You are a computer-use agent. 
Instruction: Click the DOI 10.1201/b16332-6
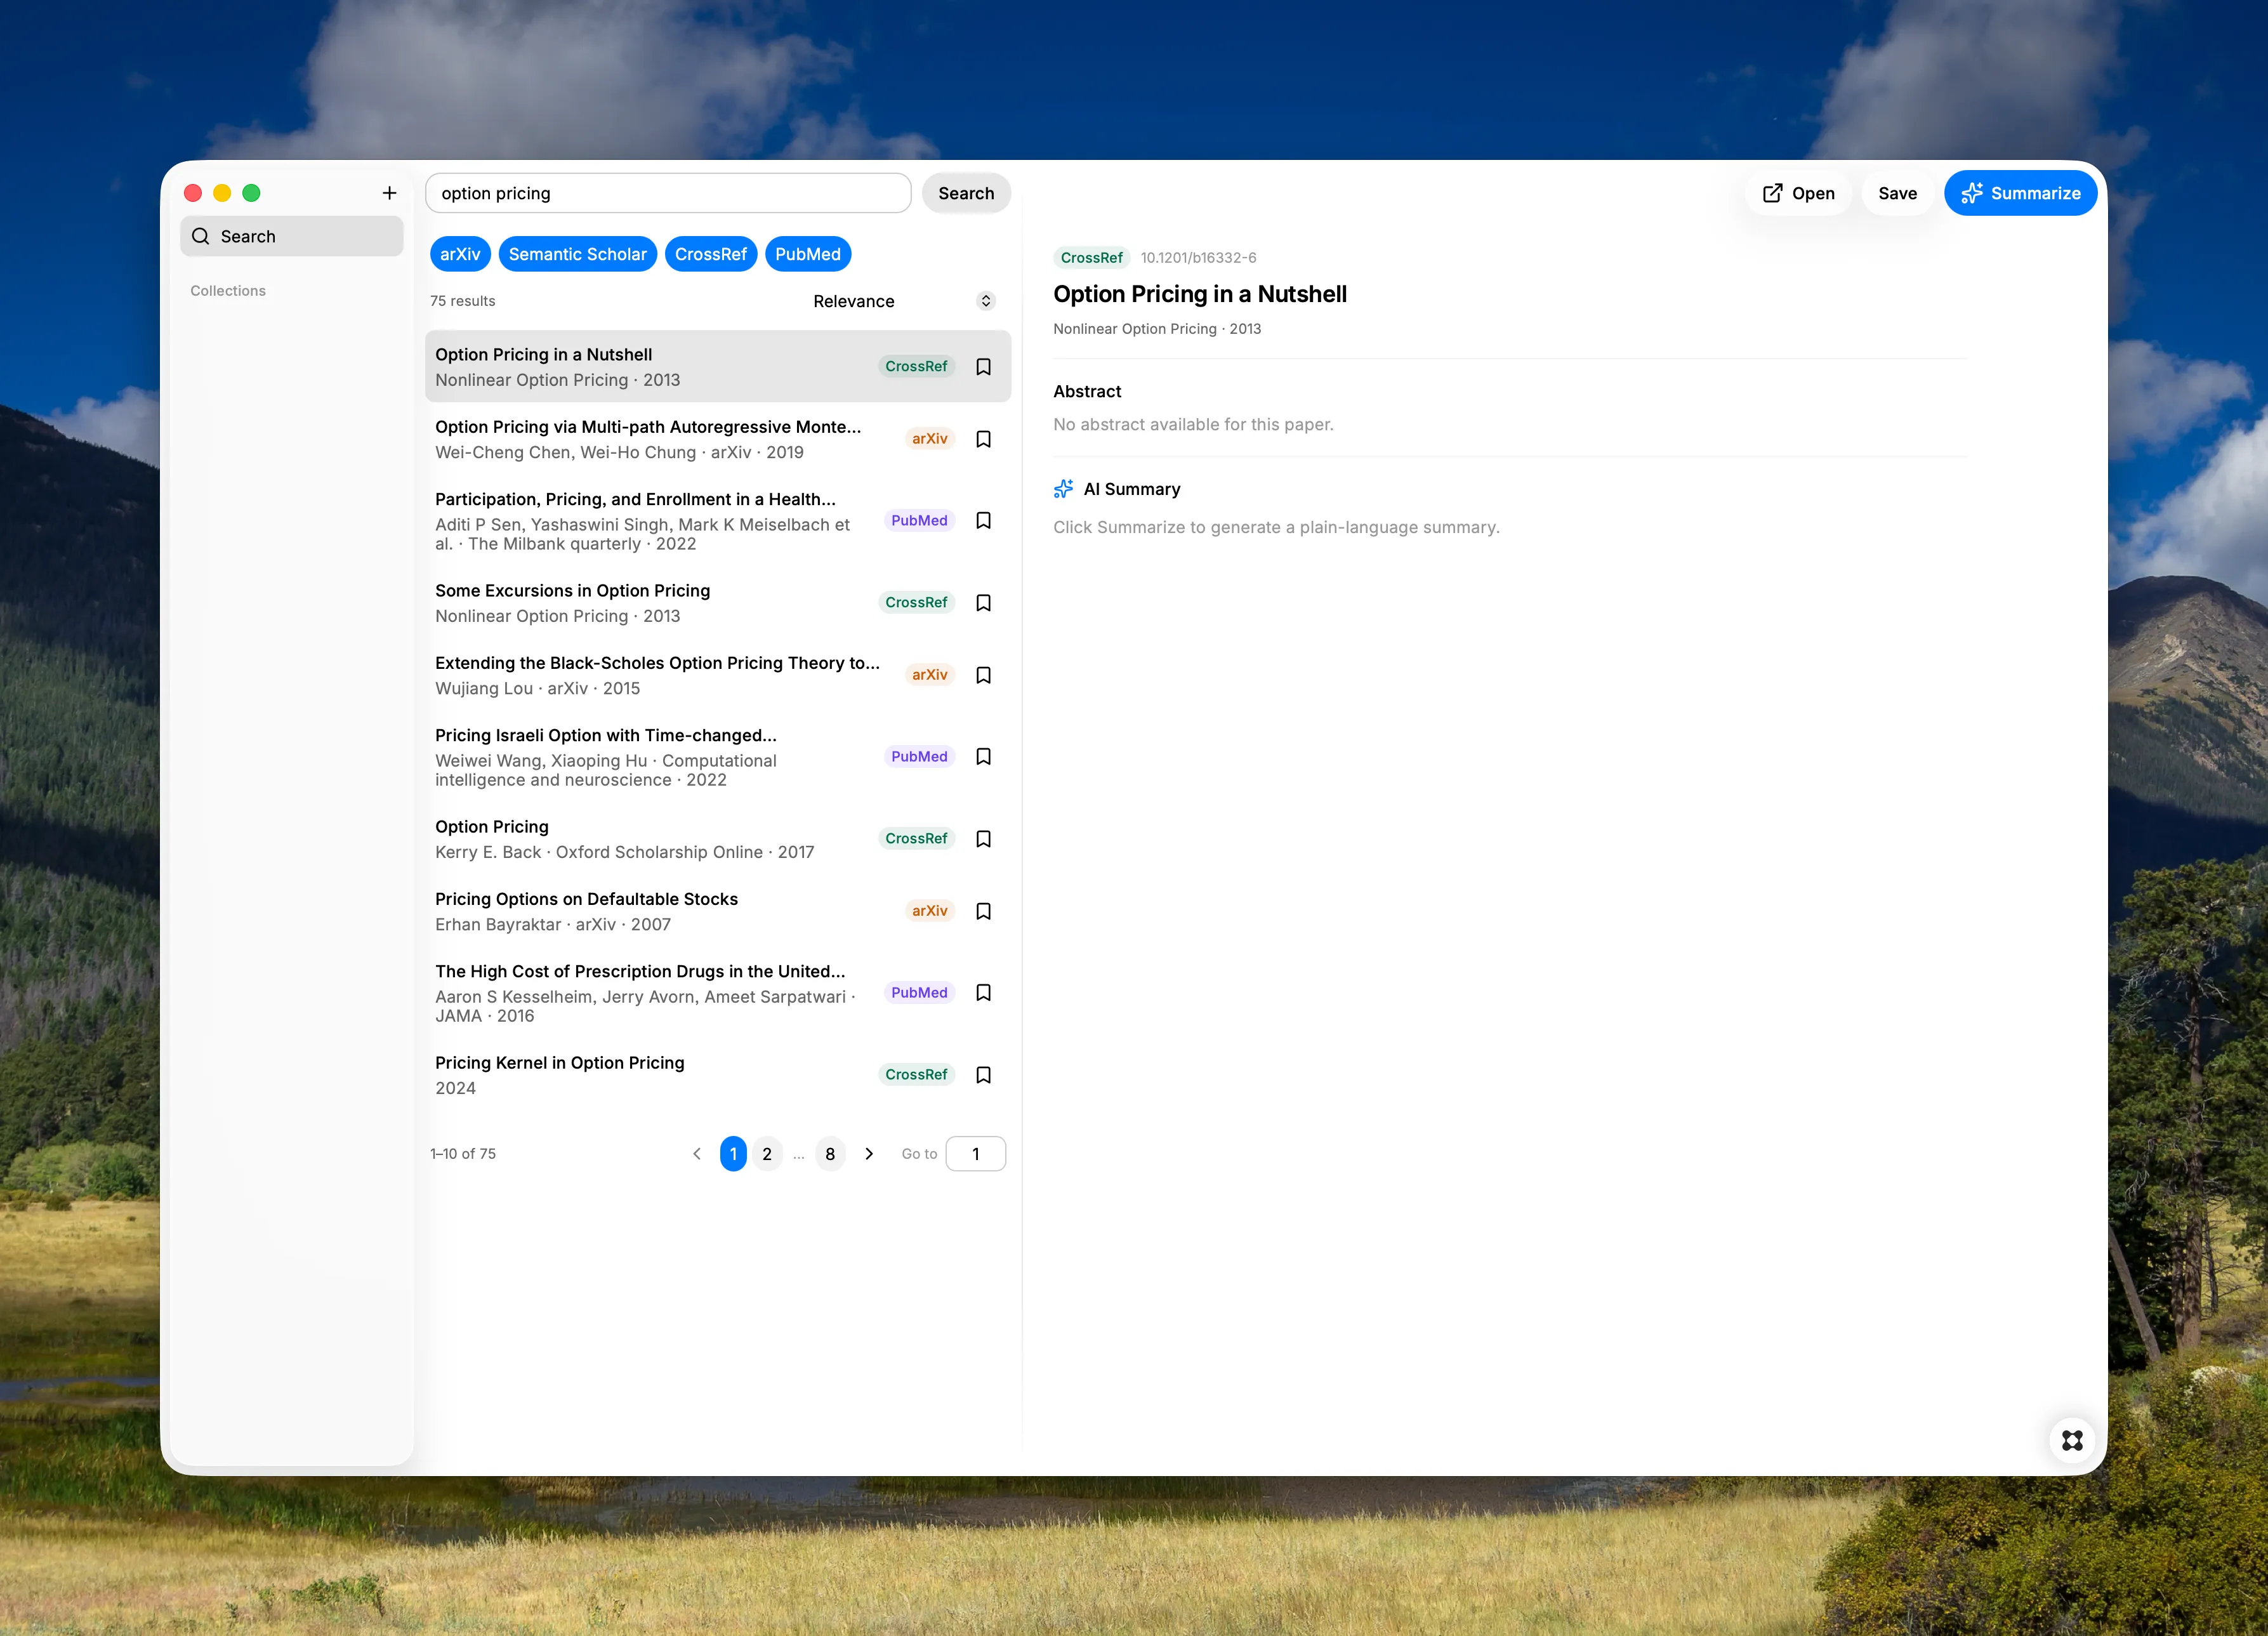coord(1198,258)
